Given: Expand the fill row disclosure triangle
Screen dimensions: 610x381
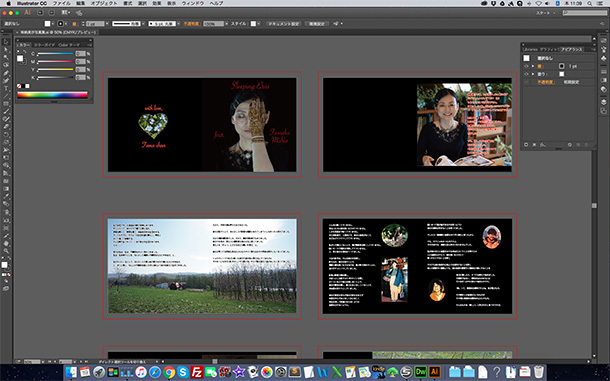Looking at the screenshot, I should [533, 74].
